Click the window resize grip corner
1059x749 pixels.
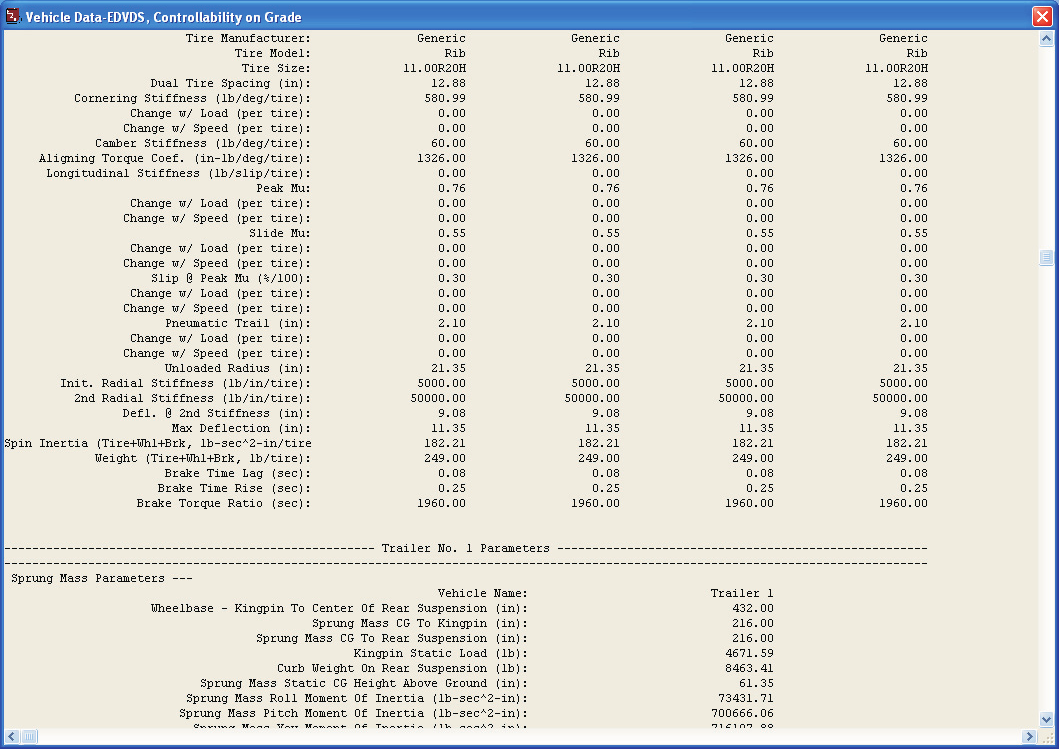(1046, 736)
